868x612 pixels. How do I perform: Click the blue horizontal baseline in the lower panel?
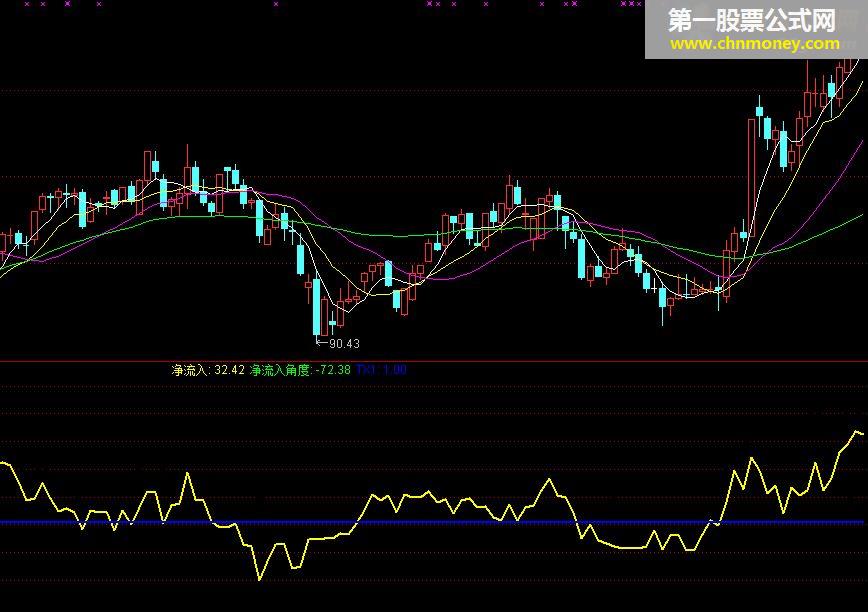[x=432, y=522]
